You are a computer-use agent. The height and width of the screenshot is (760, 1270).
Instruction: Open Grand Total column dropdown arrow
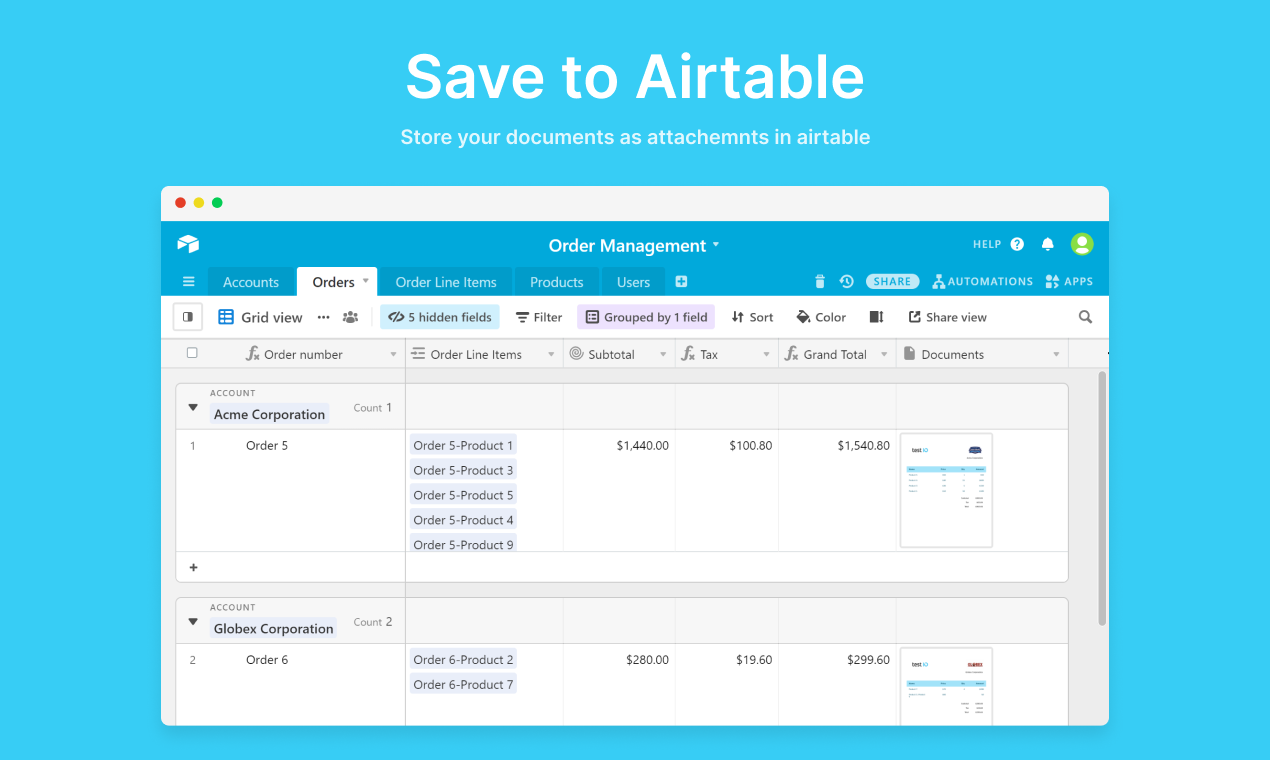(884, 354)
